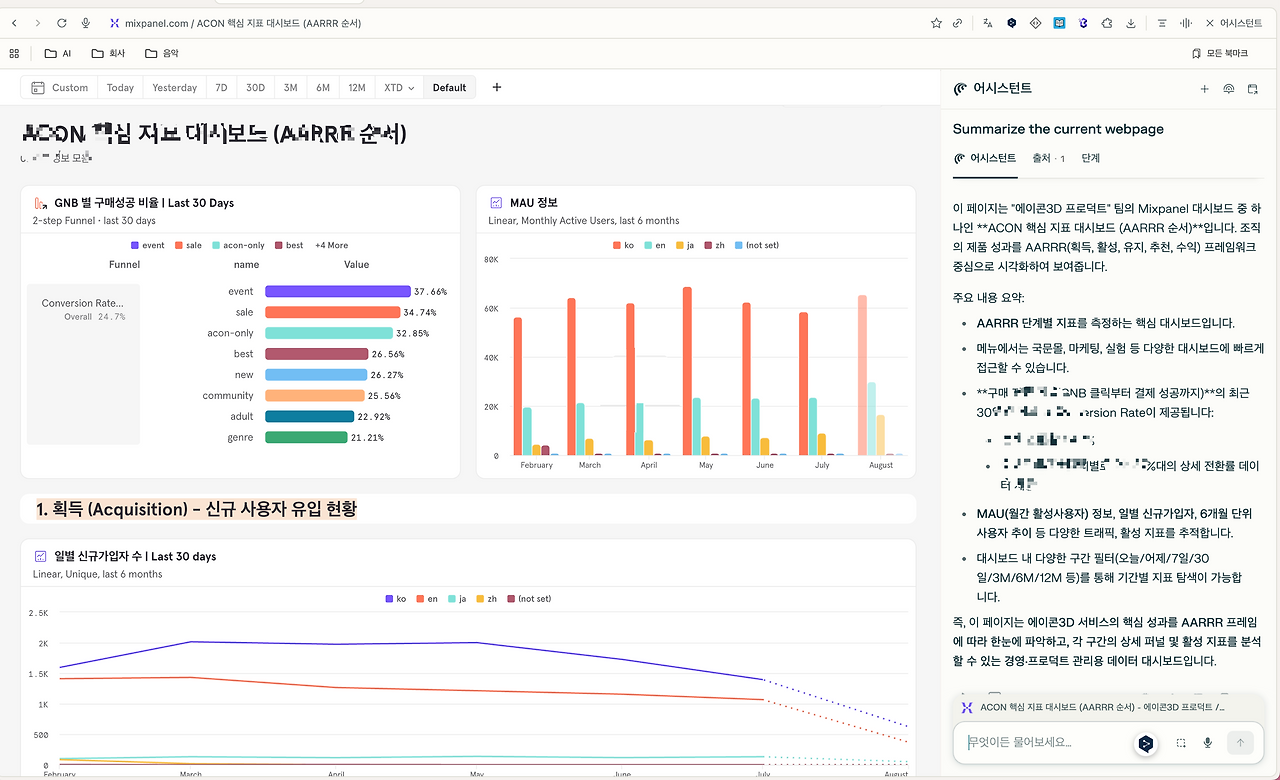This screenshot has height=780, width=1280.
Task: Toggle the acon-only series in funnel legend
Action: (239, 245)
